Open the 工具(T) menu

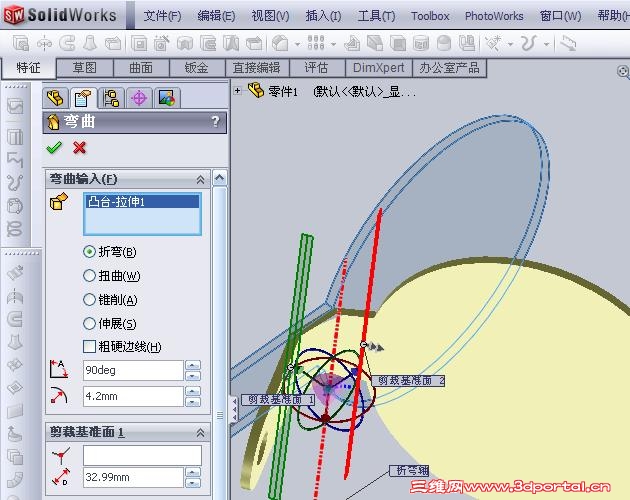tap(376, 16)
